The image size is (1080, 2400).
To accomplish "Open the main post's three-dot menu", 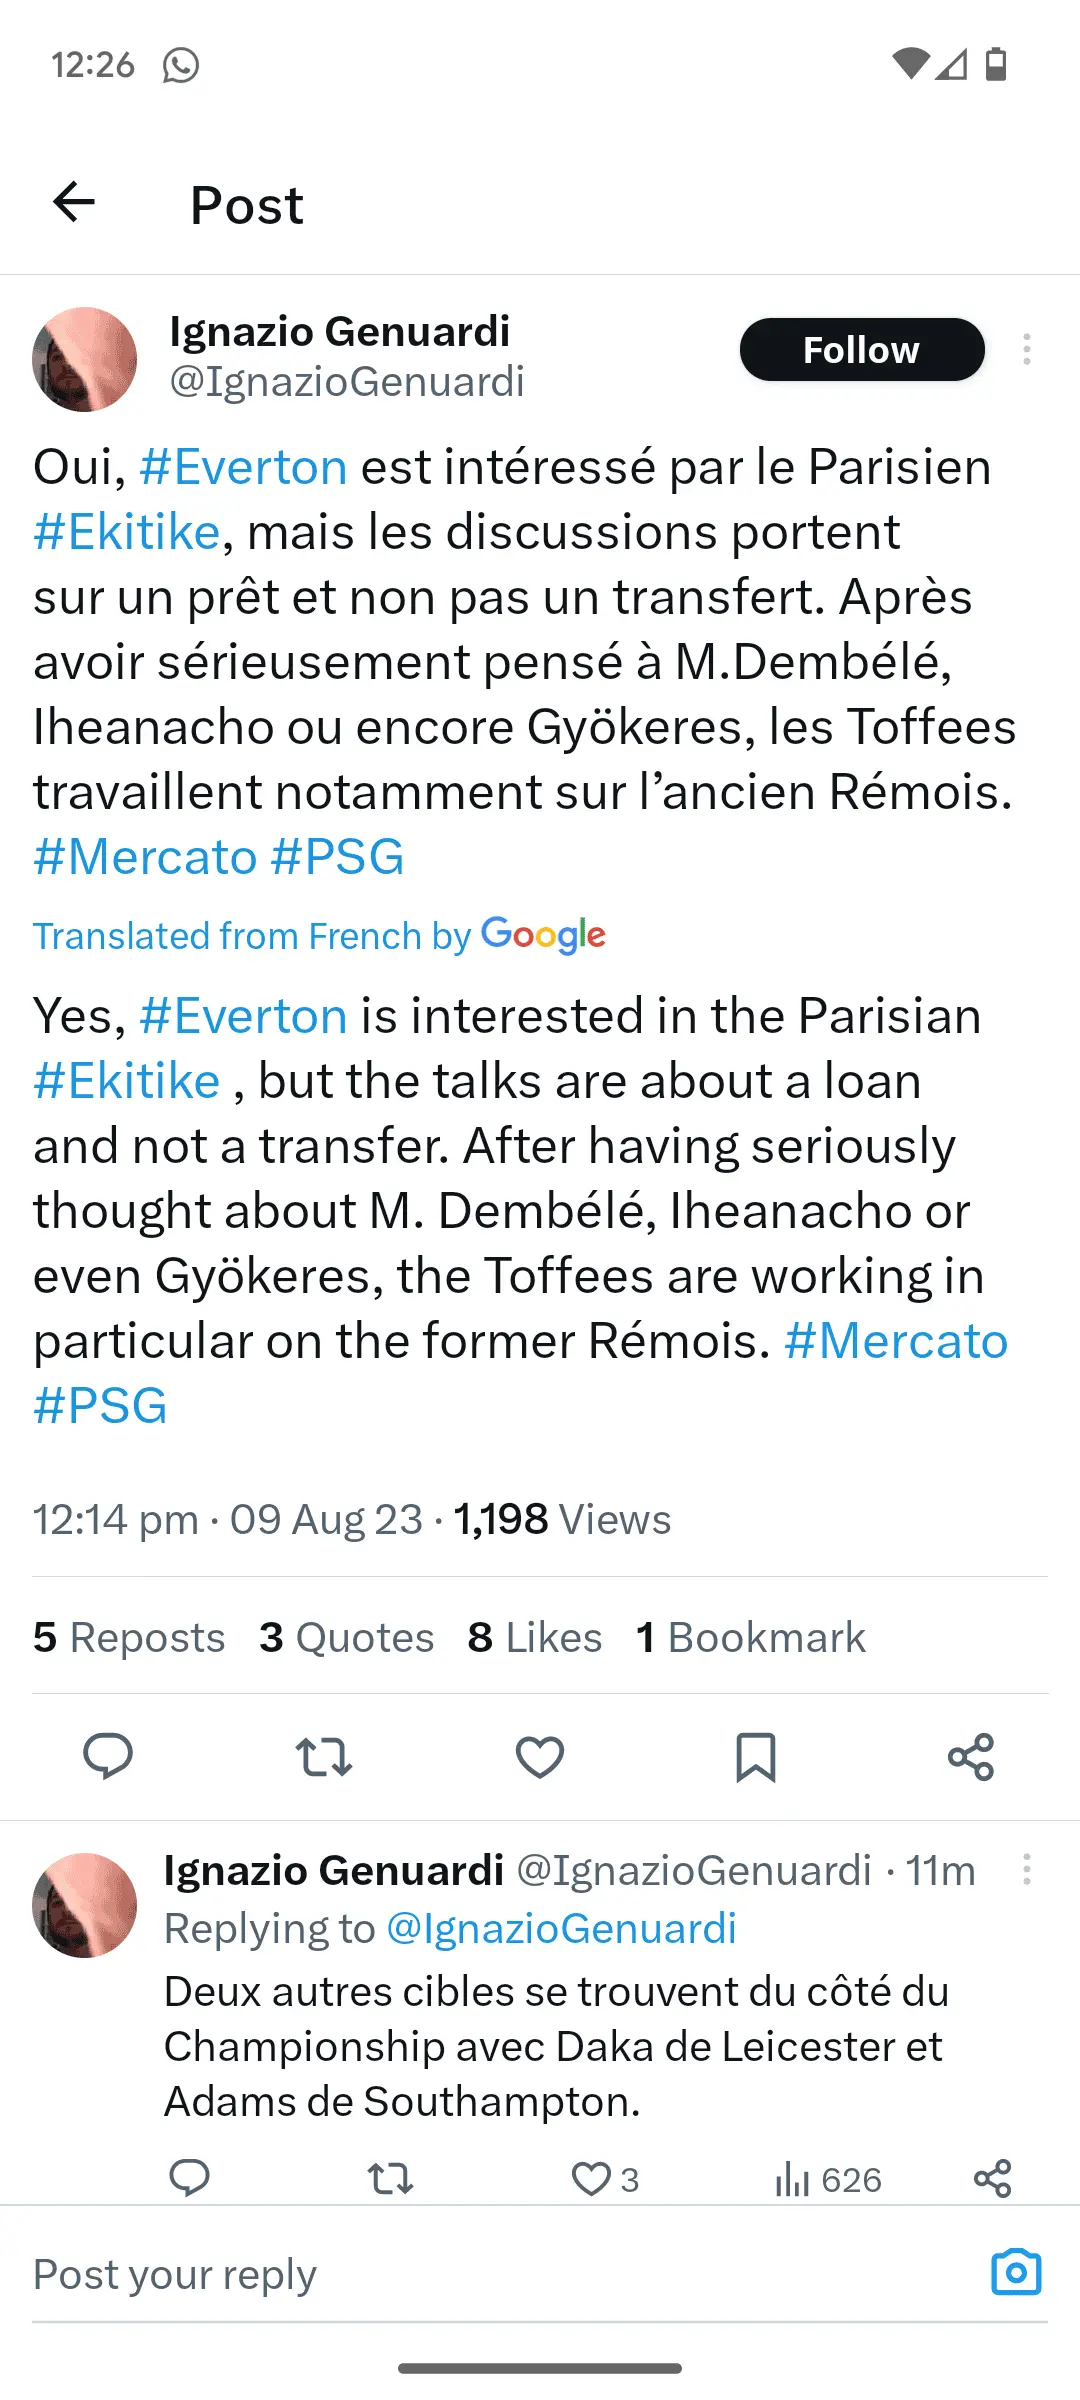I will (x=1026, y=349).
